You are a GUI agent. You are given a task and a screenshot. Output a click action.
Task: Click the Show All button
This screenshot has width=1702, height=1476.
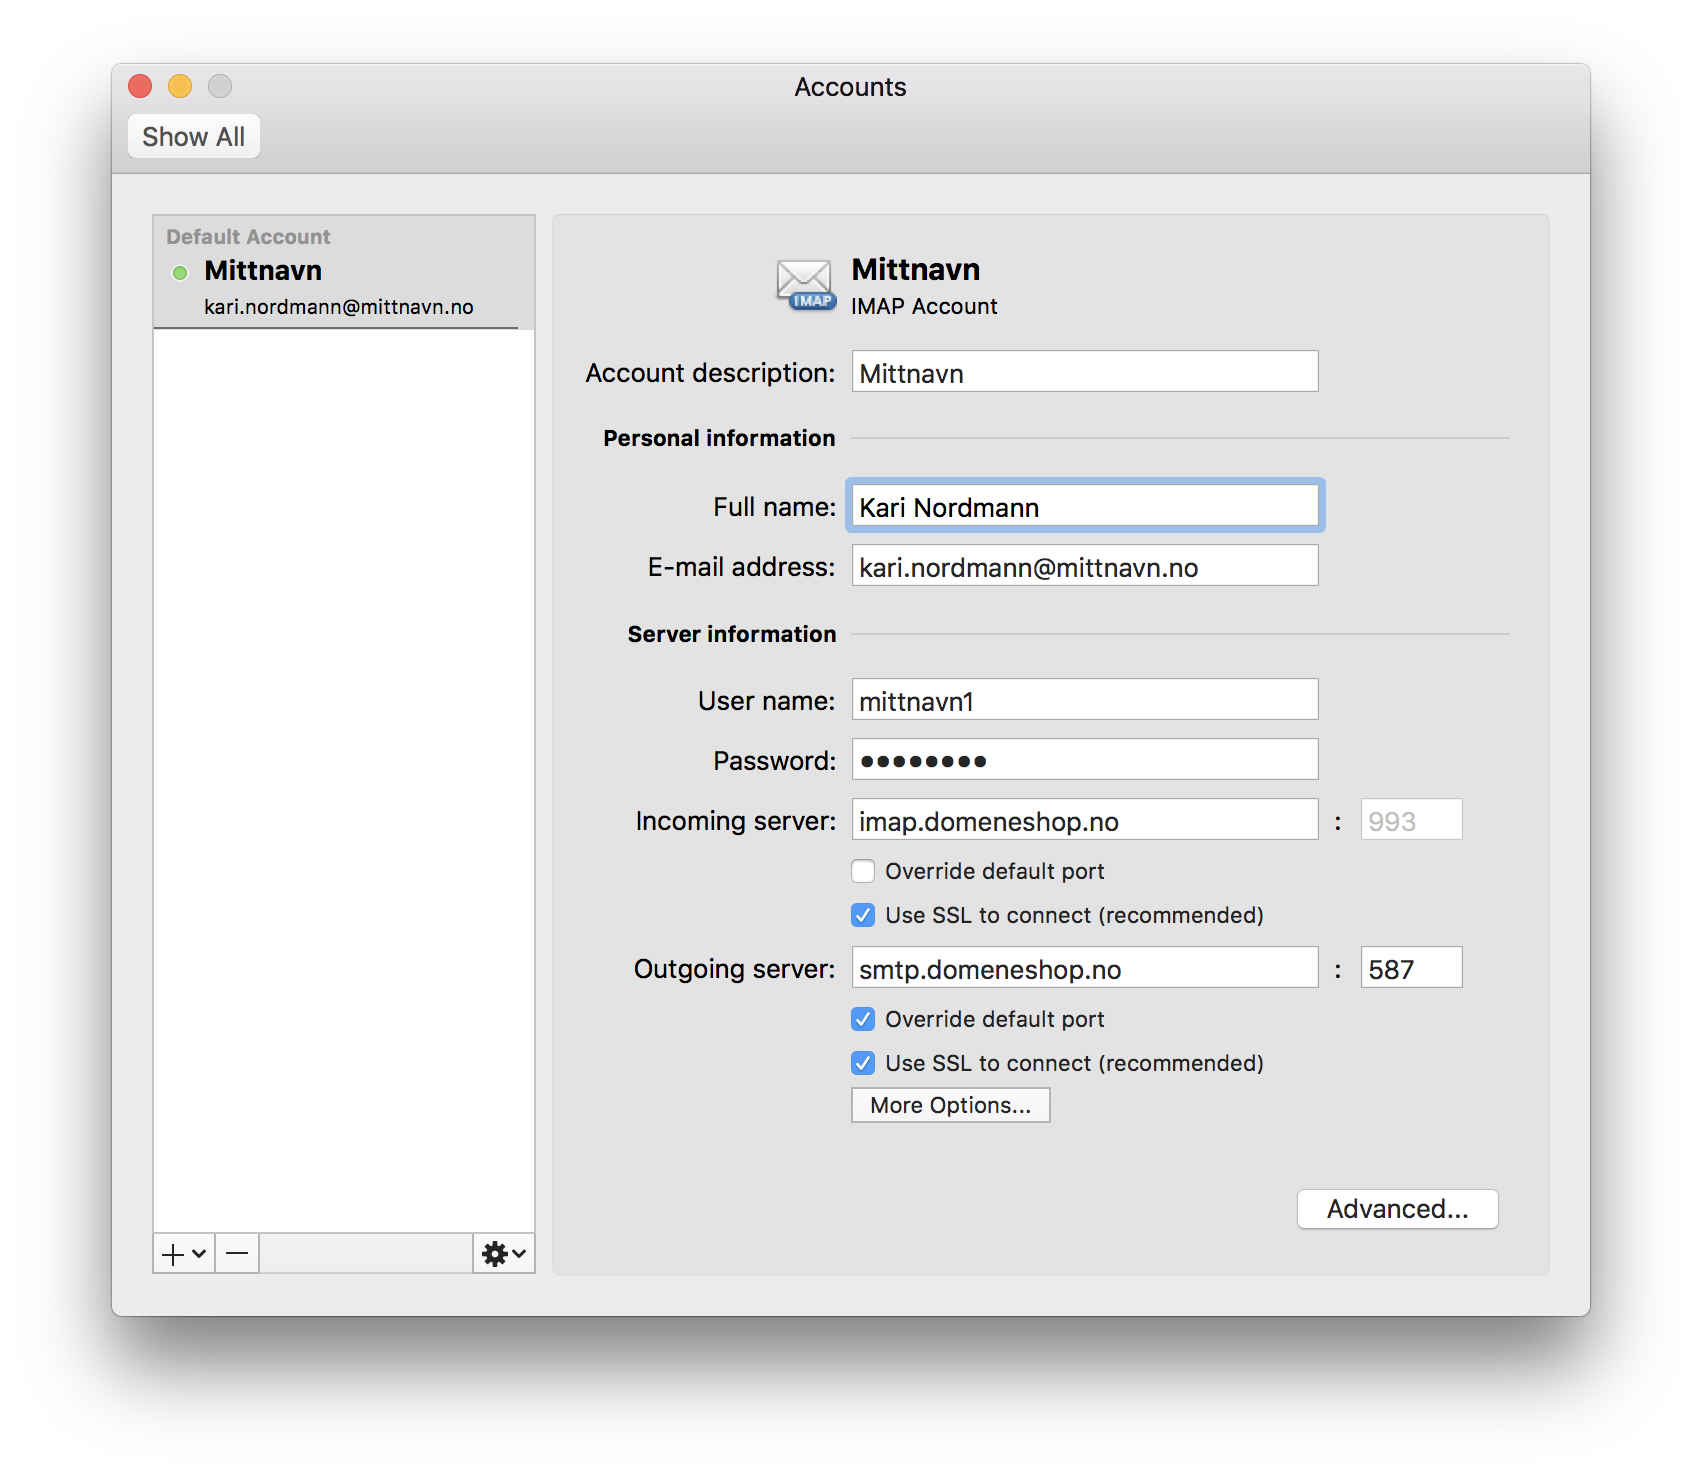point(194,136)
